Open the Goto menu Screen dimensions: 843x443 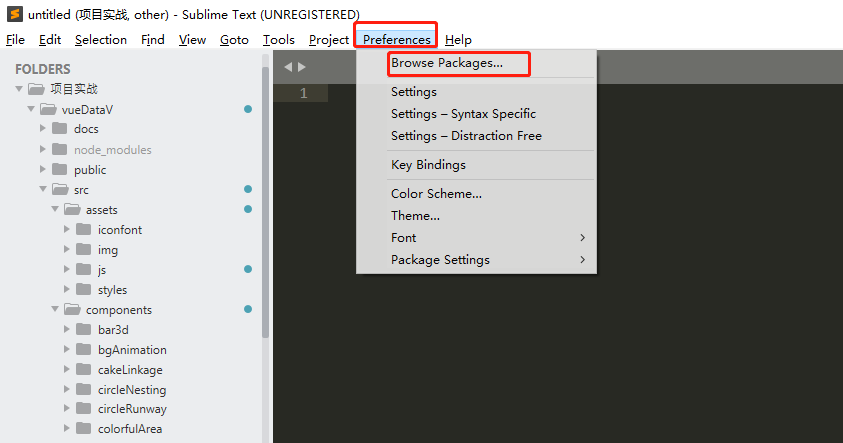tap(234, 40)
